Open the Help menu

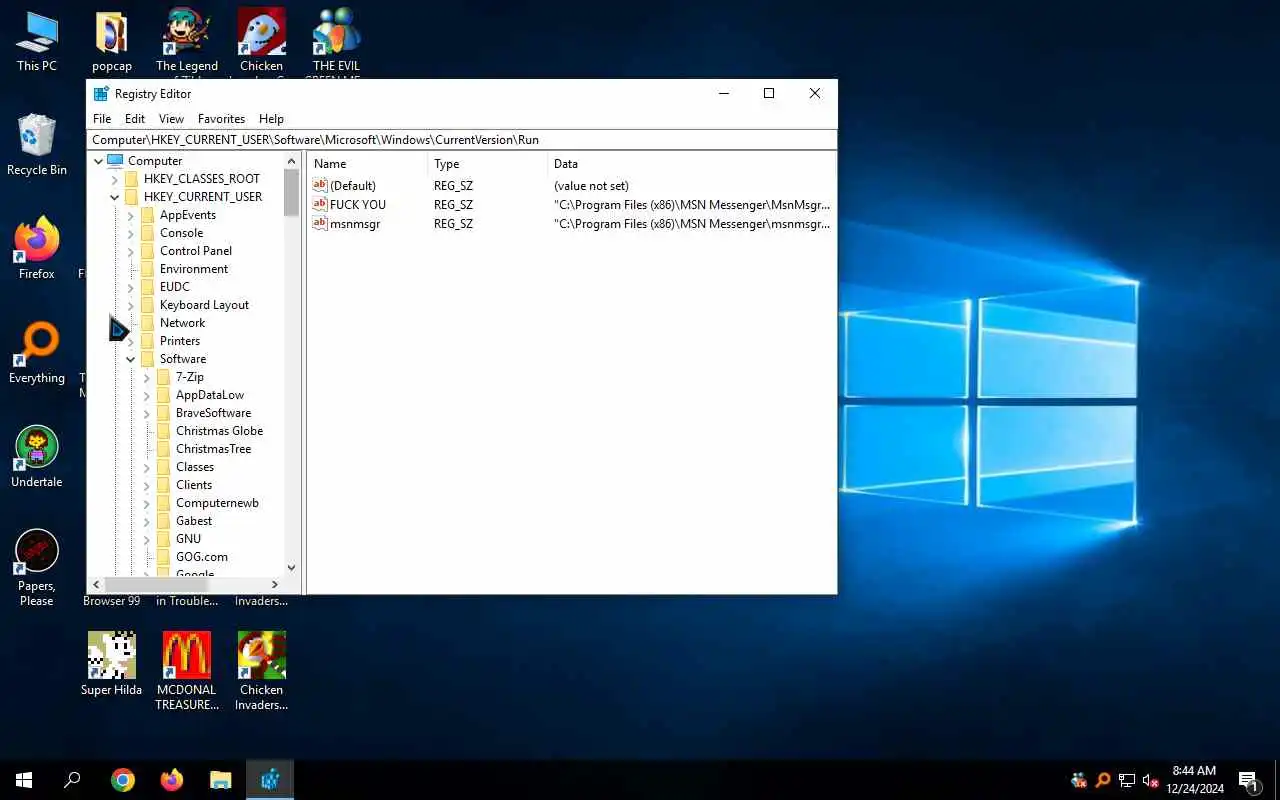(271, 118)
